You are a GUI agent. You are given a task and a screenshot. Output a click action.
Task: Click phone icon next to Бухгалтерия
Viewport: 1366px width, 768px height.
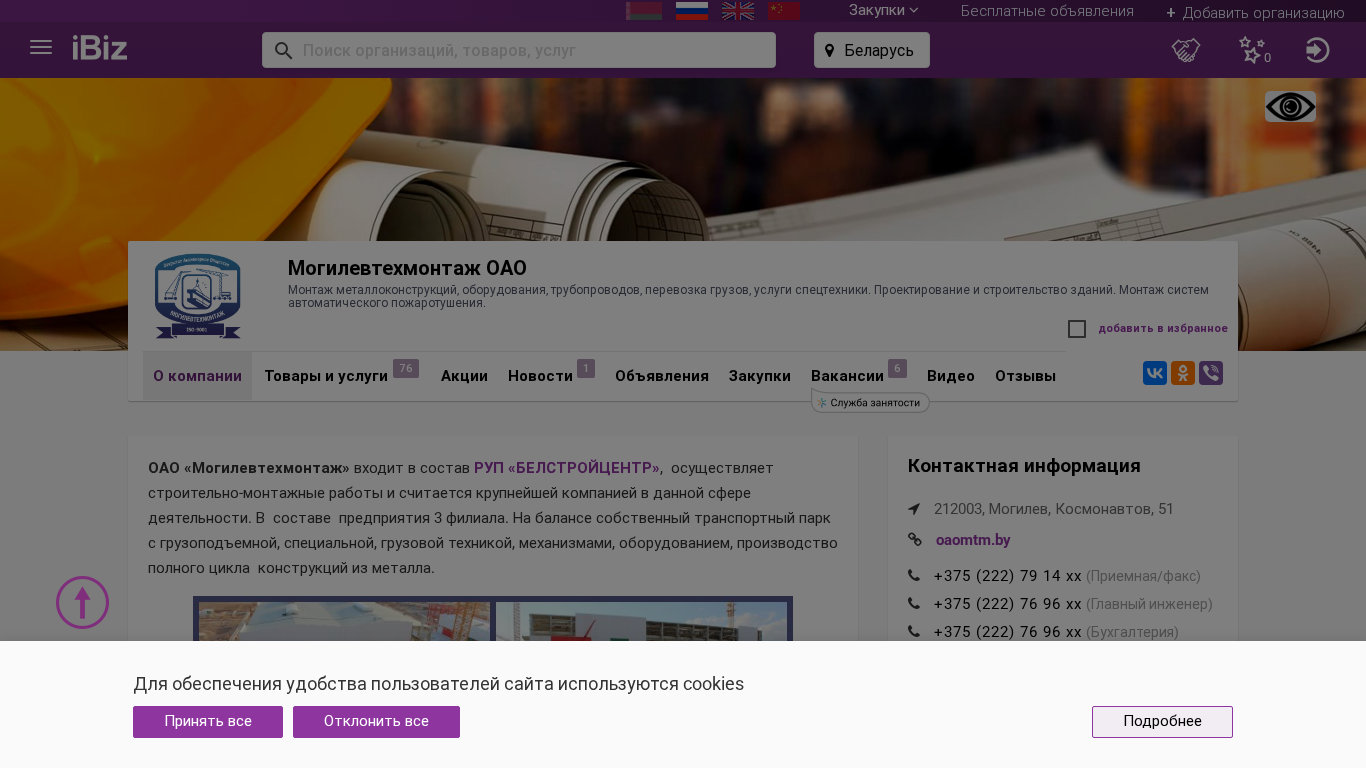click(914, 632)
